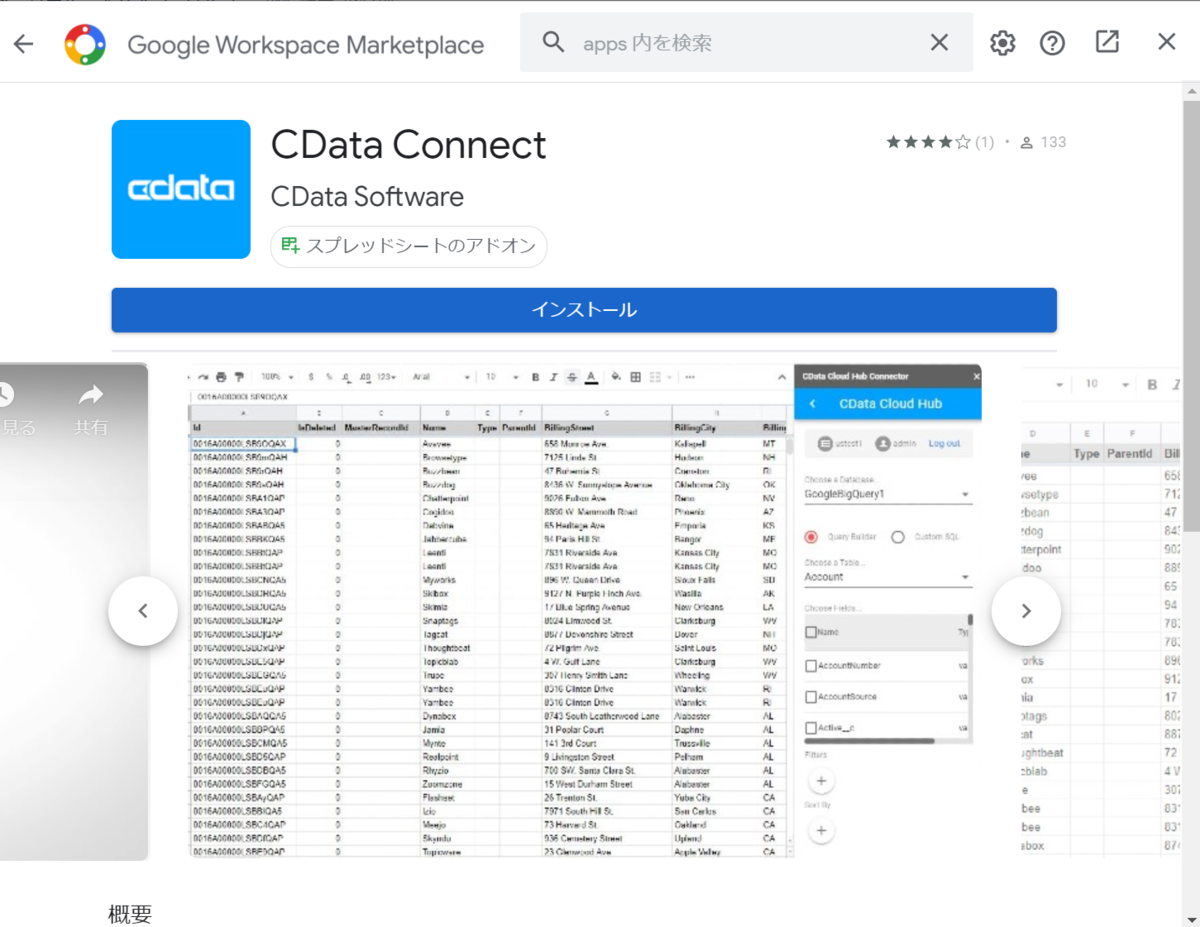The width and height of the screenshot is (1200, 927).
Task: Open the CData Software developer link
Action: tap(367, 196)
